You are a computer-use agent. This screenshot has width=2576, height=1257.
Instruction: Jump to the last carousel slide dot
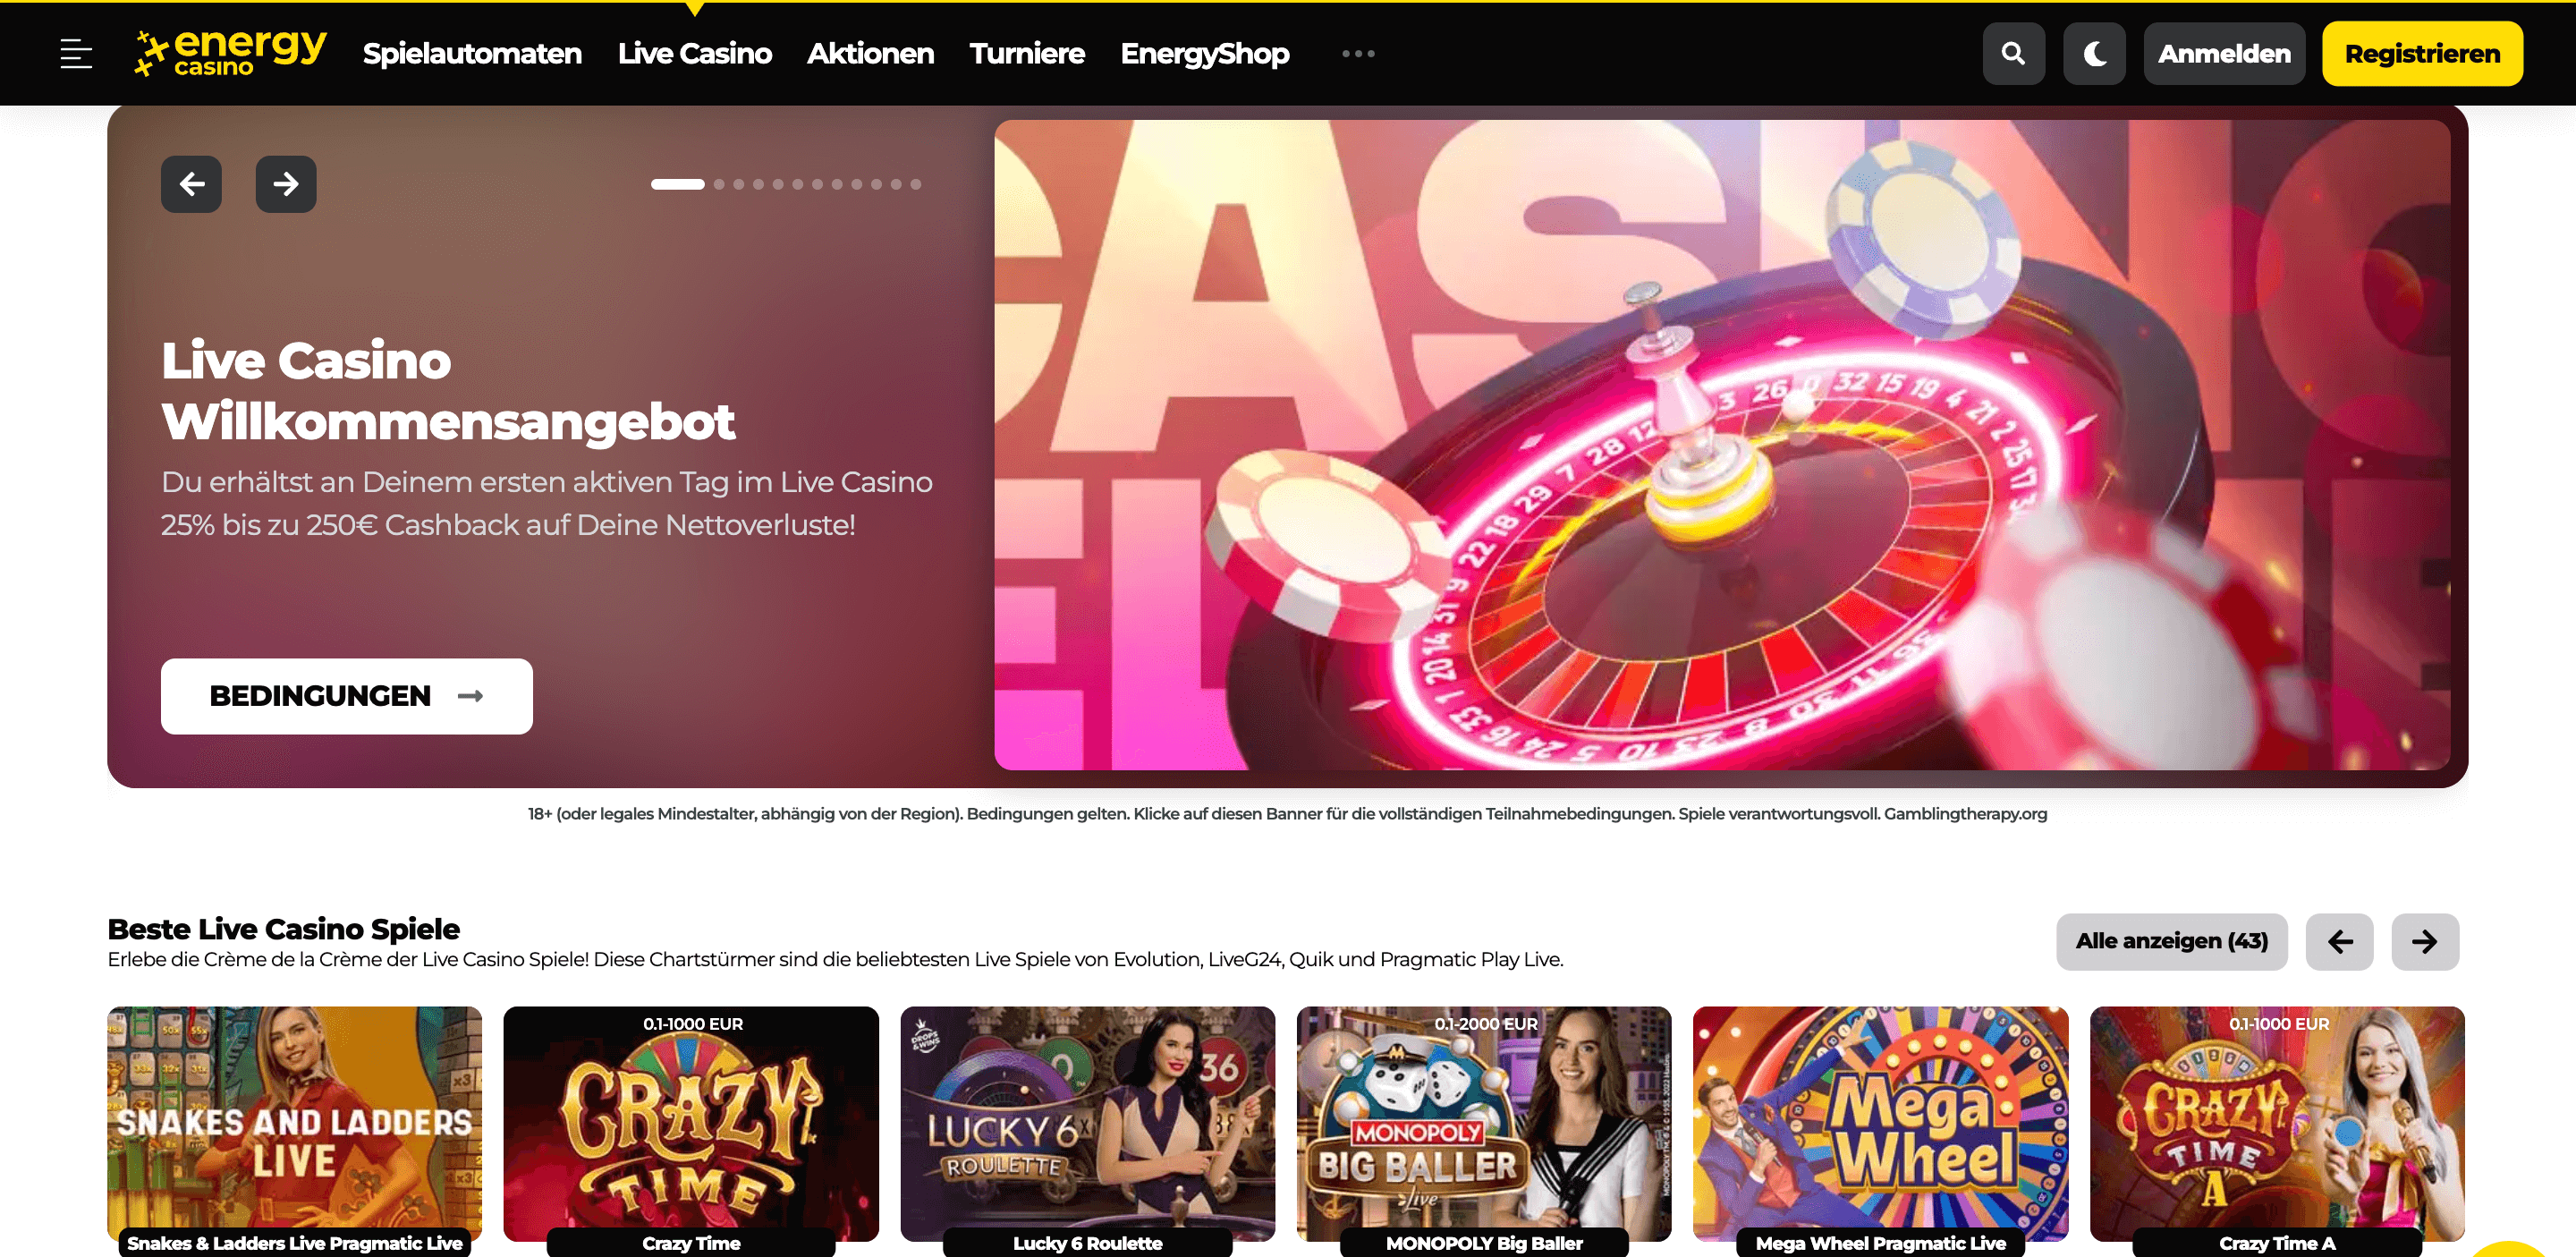tap(914, 184)
